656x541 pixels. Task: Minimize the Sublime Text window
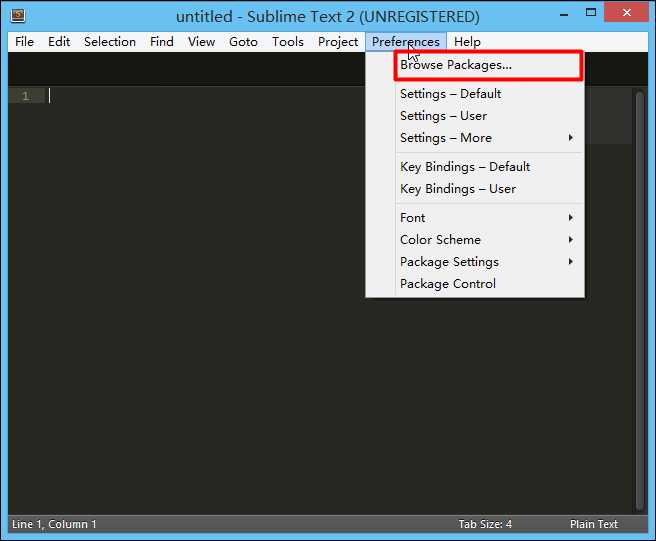click(x=564, y=15)
